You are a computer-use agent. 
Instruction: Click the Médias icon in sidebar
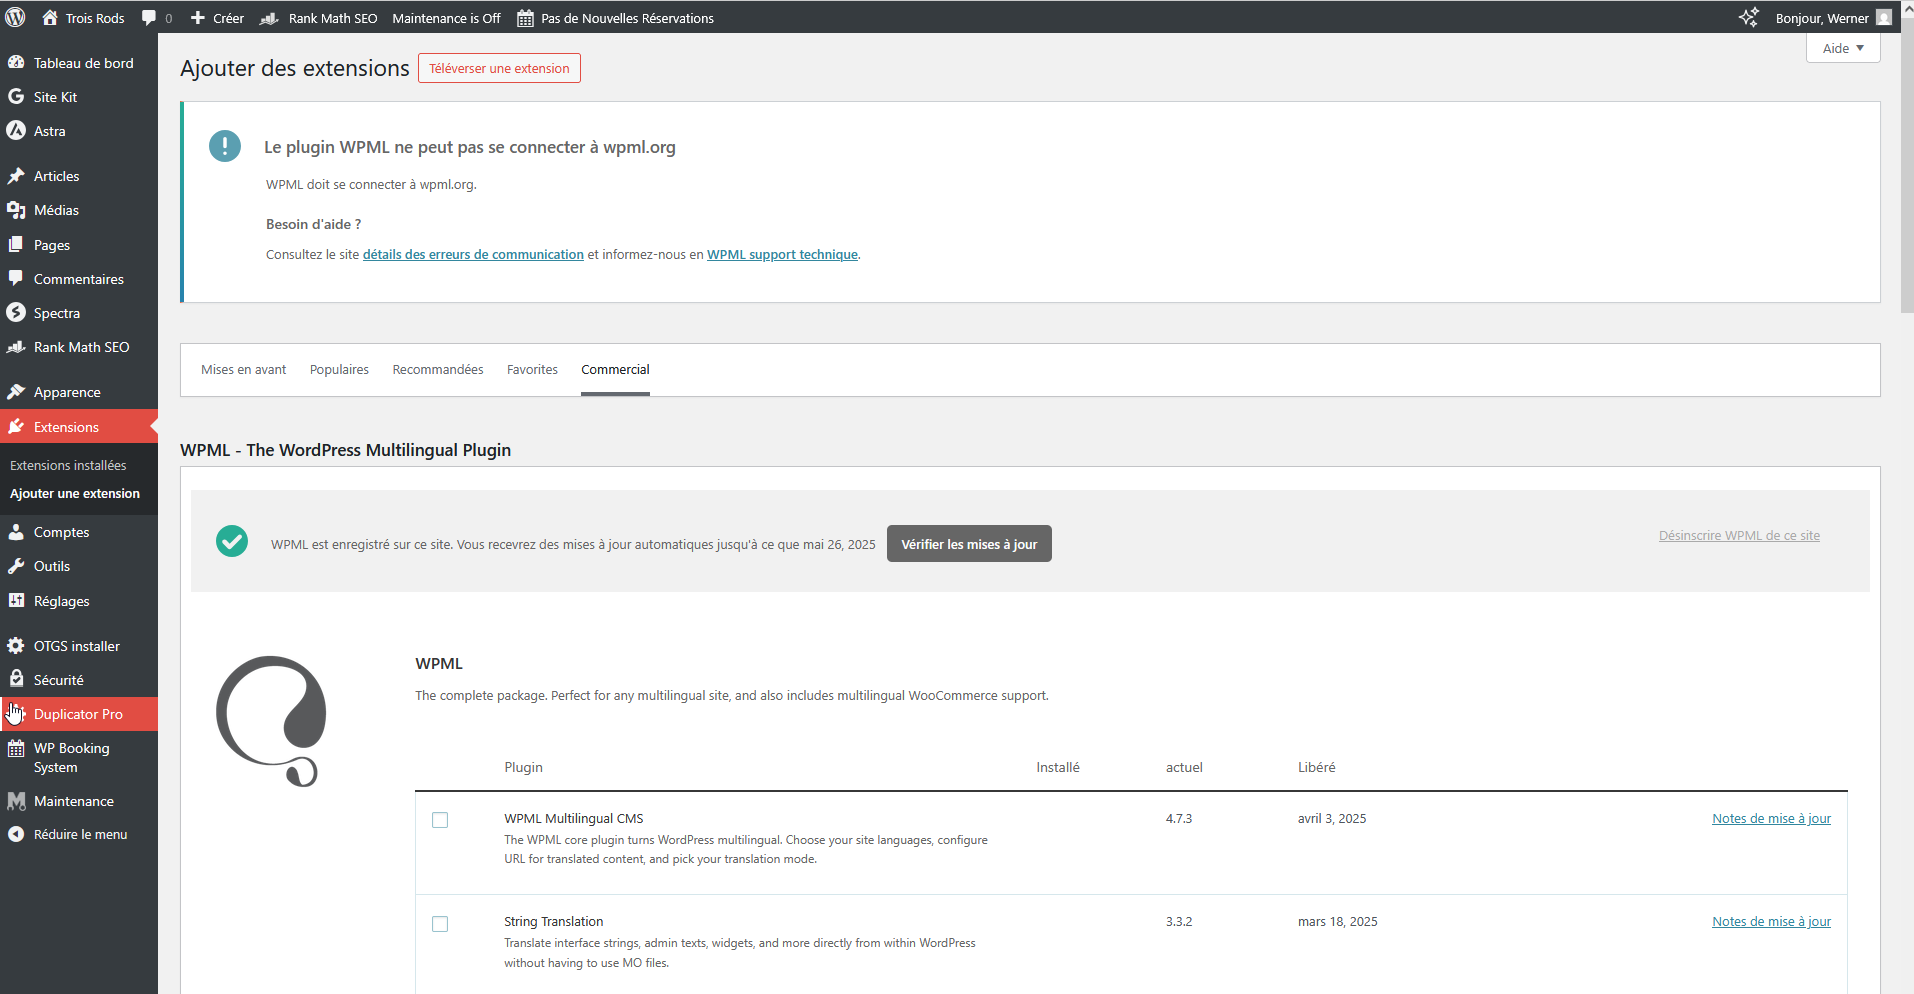point(16,209)
